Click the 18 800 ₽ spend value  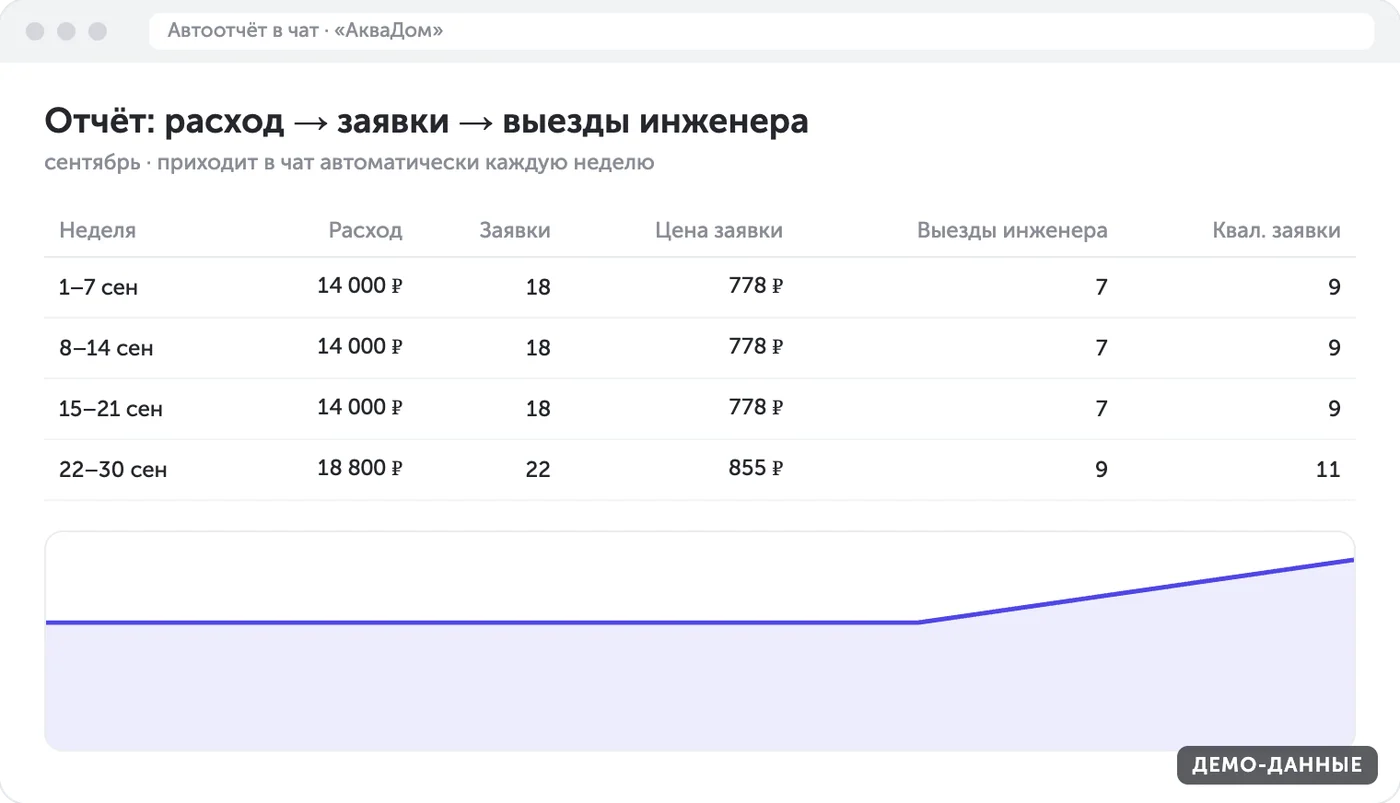[360, 469]
